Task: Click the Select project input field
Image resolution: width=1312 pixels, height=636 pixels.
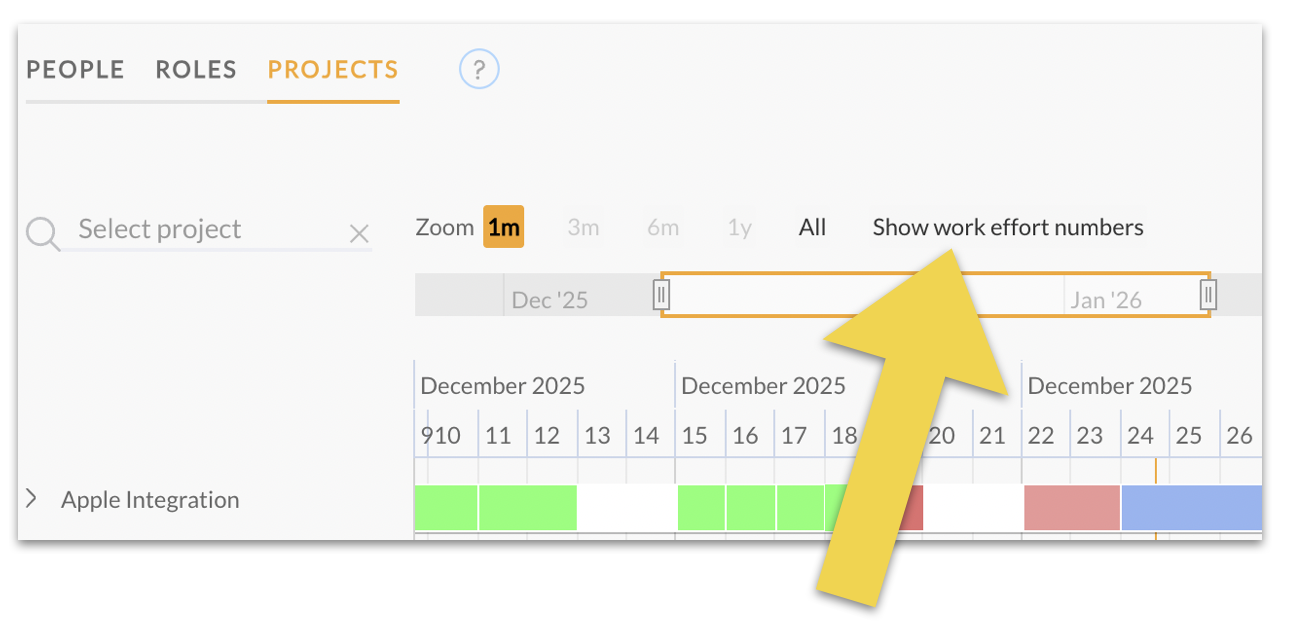Action: (160, 229)
